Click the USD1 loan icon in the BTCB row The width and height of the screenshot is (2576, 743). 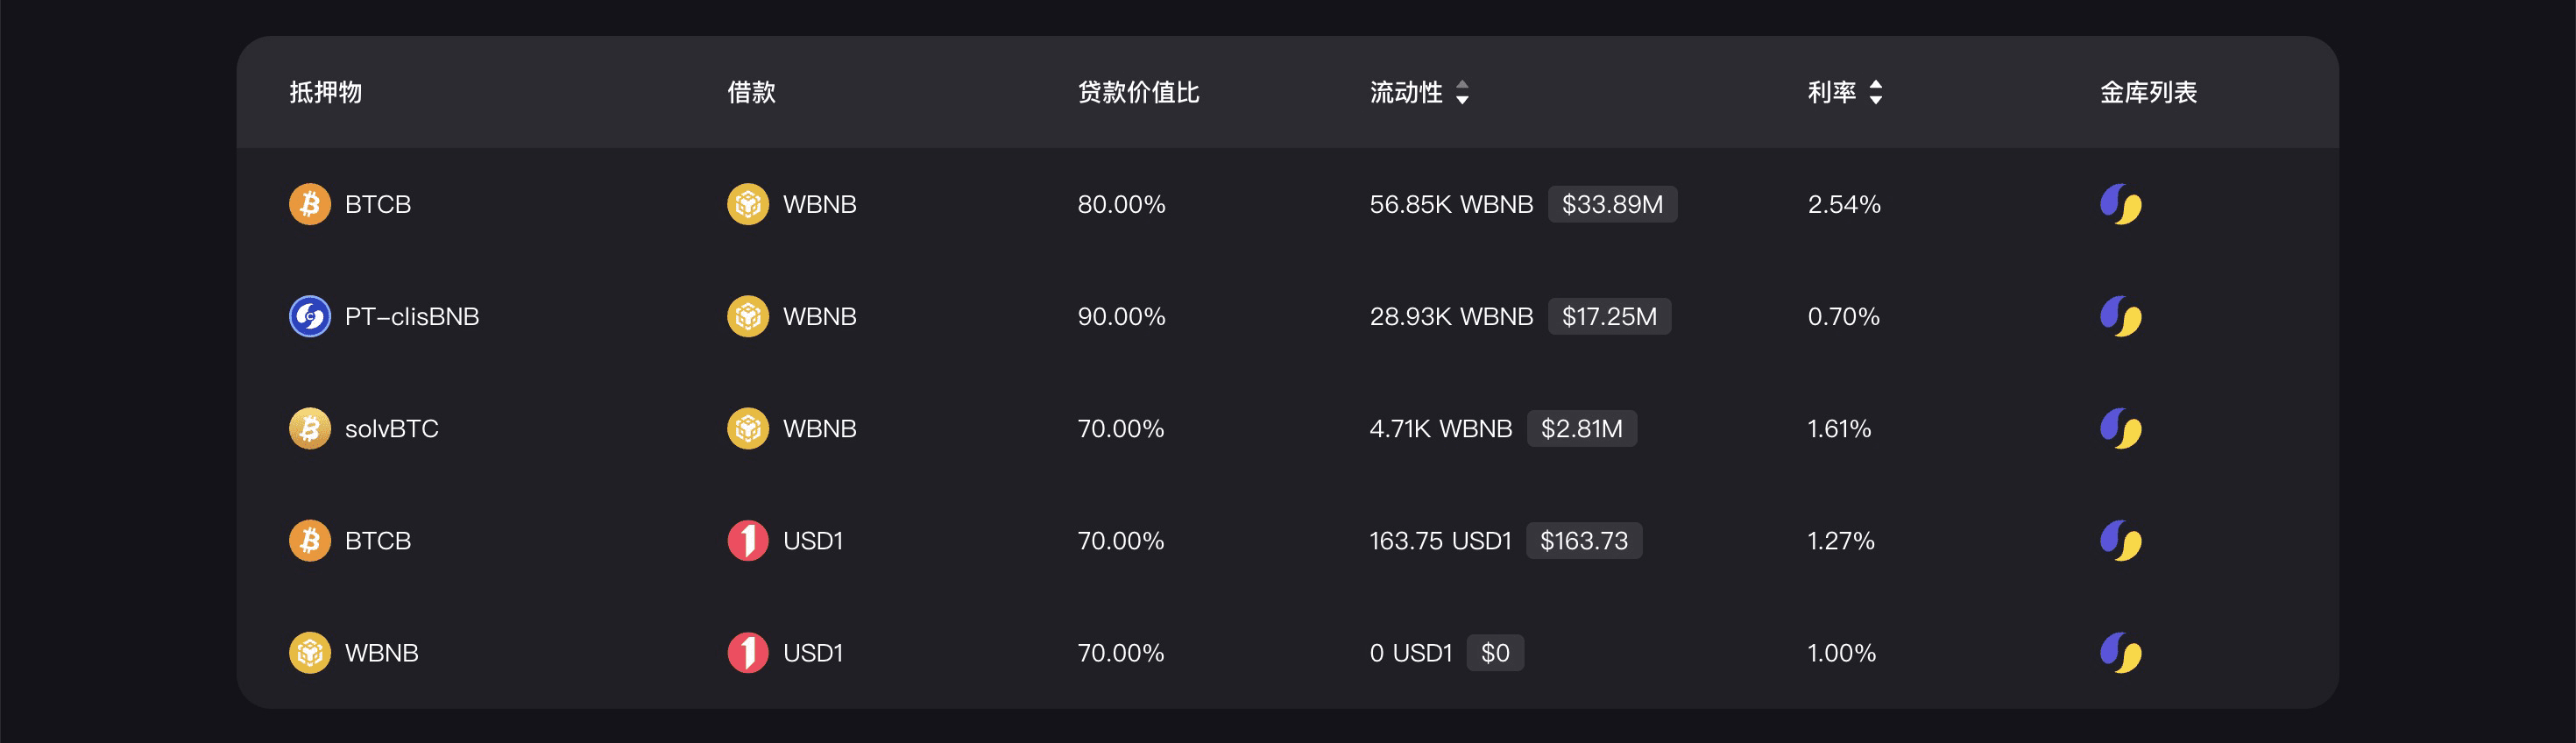point(748,540)
